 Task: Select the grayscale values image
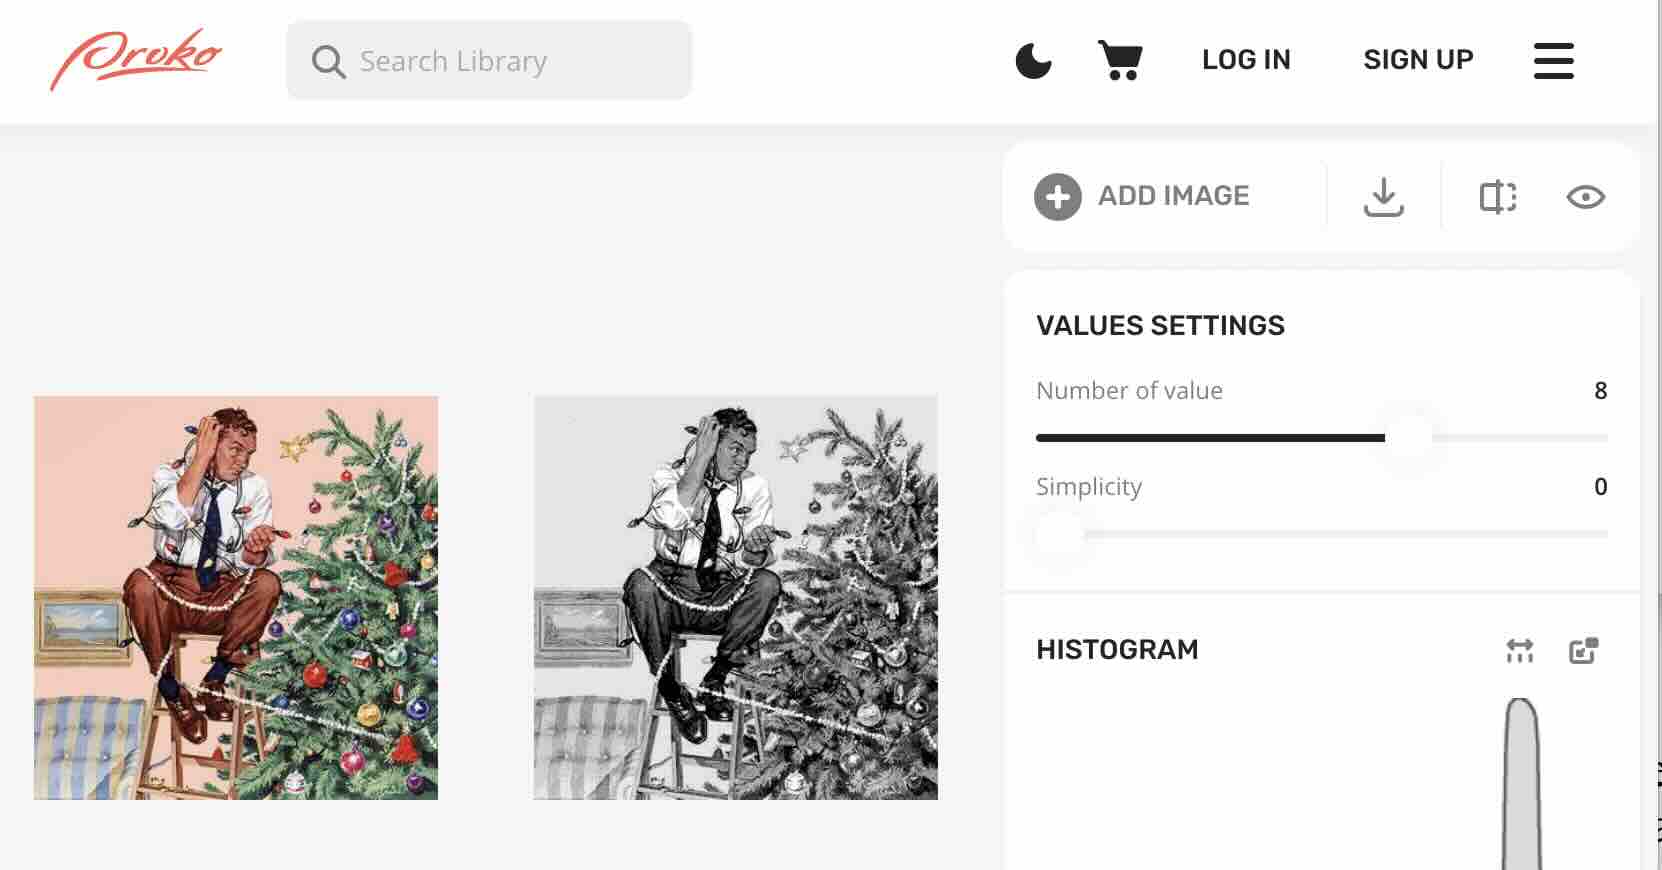tap(736, 598)
